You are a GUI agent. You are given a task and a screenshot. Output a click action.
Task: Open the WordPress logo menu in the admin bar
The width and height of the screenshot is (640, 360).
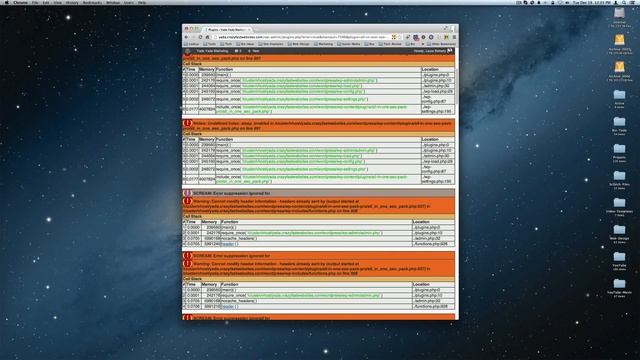tap(187, 51)
